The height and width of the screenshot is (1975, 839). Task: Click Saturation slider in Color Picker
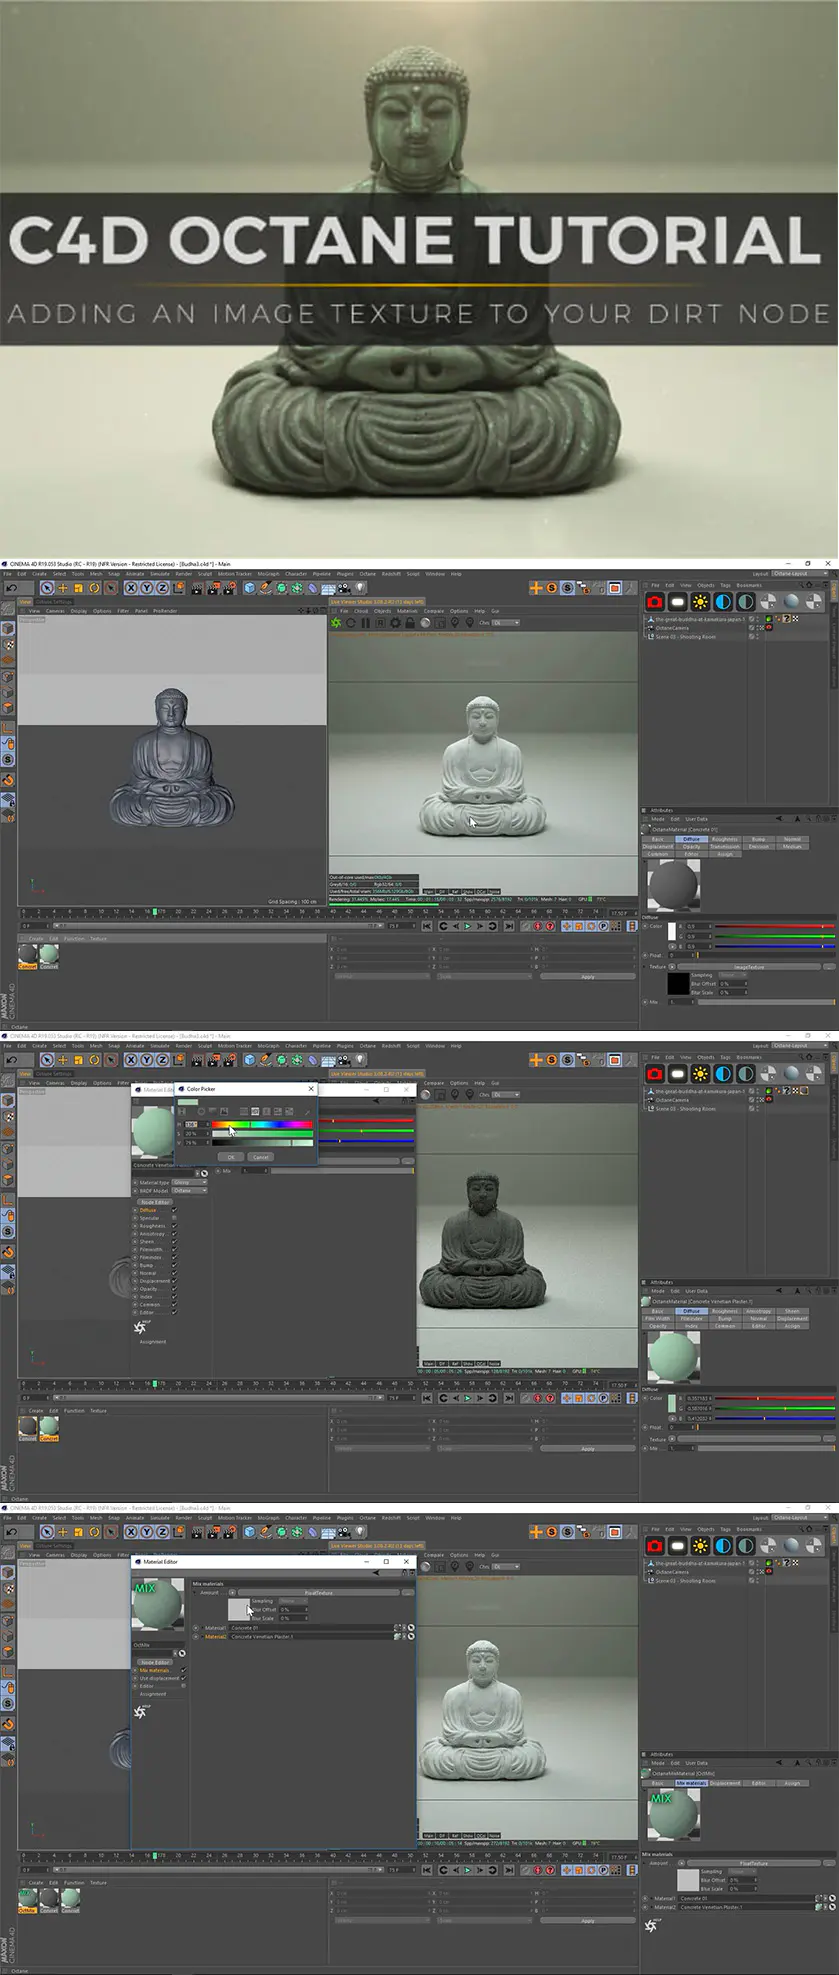click(x=262, y=1133)
